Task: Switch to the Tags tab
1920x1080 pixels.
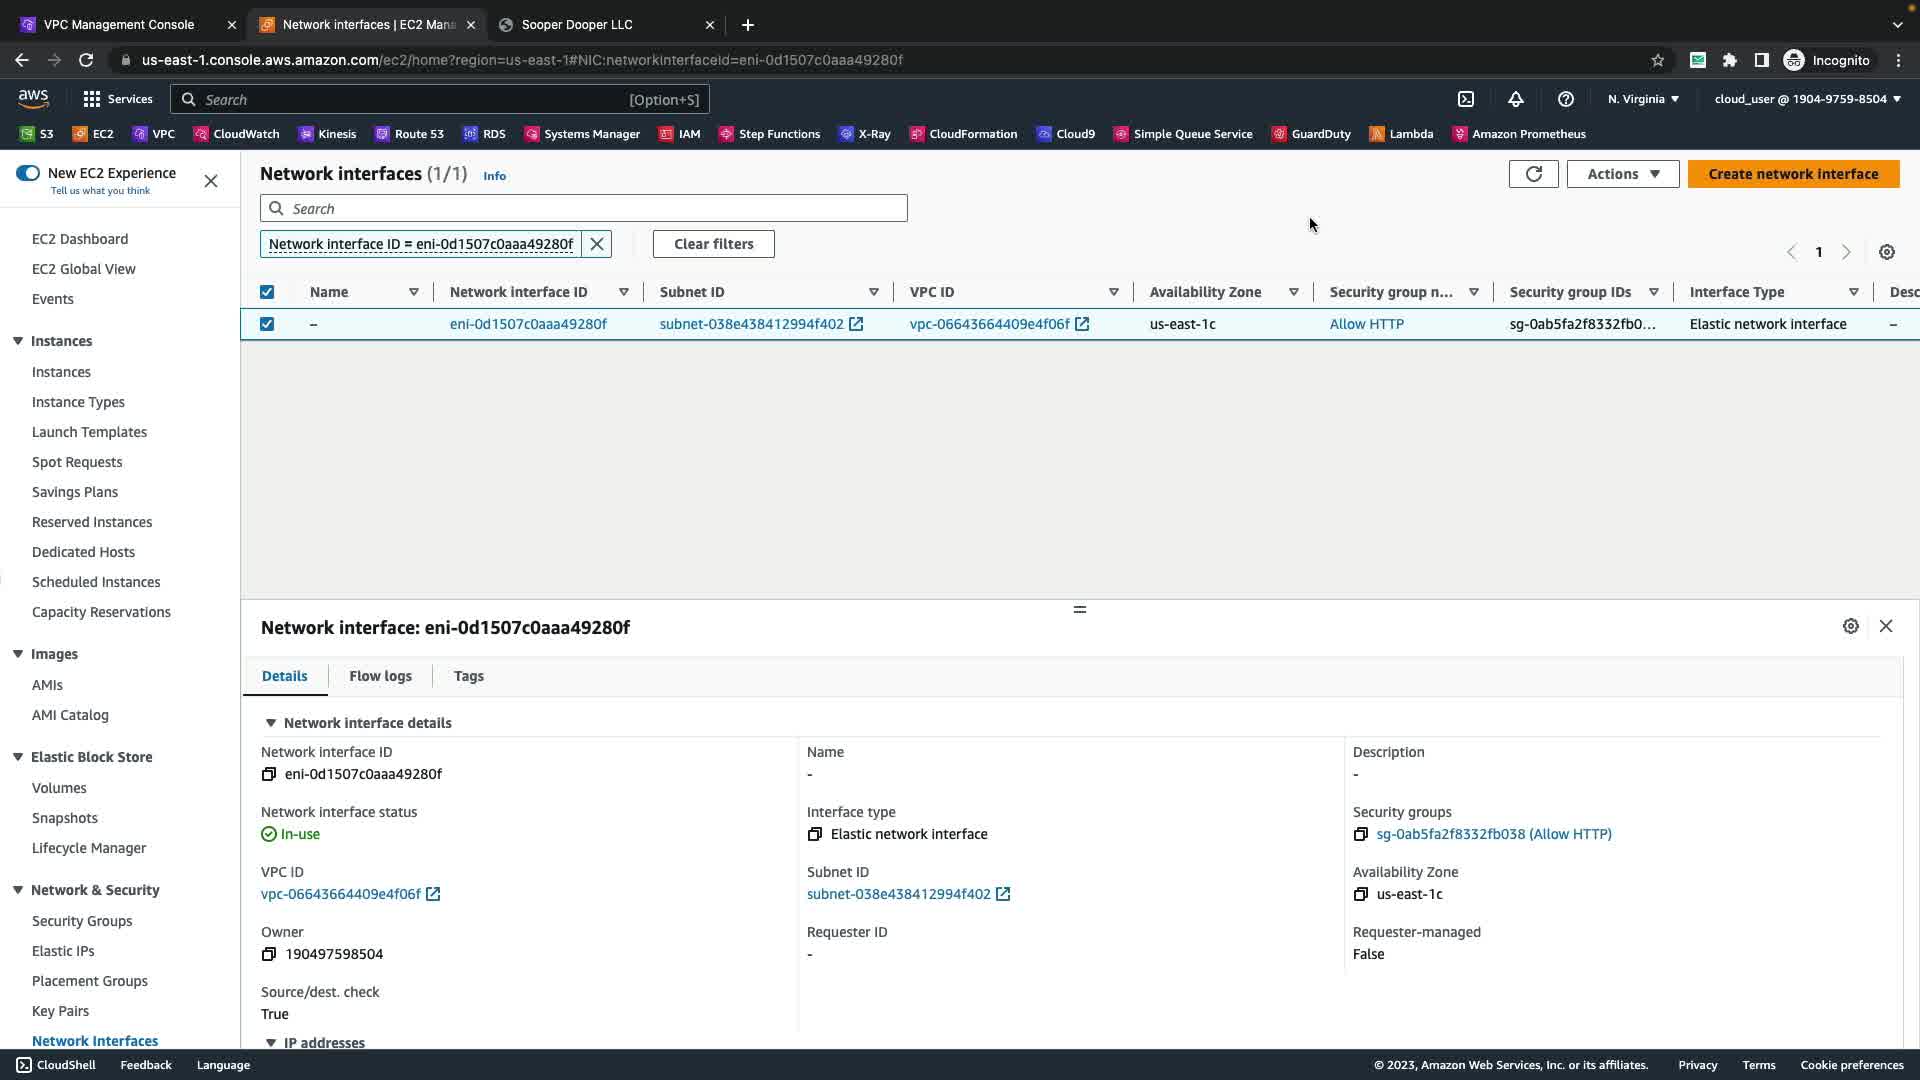Action: (468, 676)
